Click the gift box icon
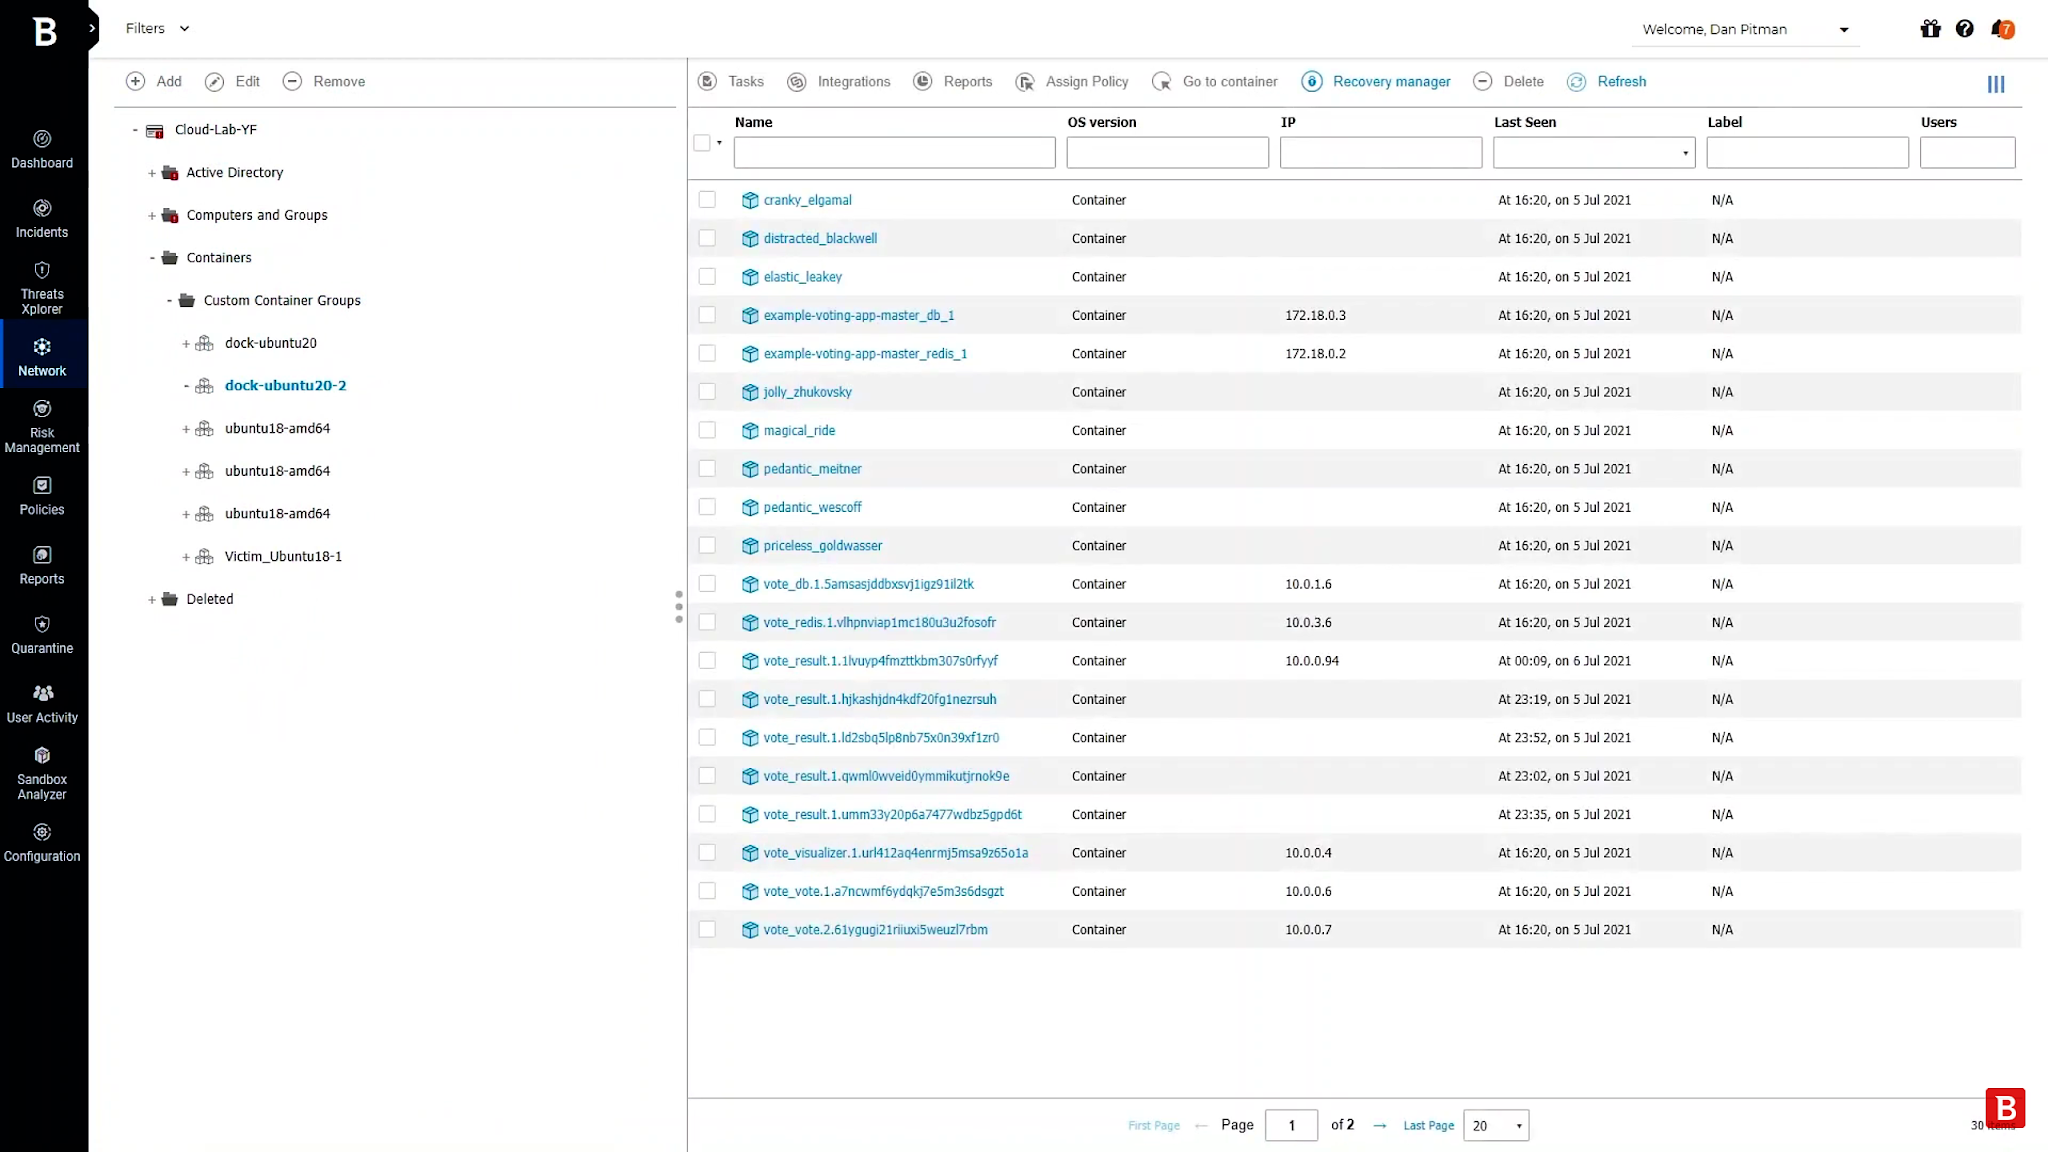 coord(1930,29)
